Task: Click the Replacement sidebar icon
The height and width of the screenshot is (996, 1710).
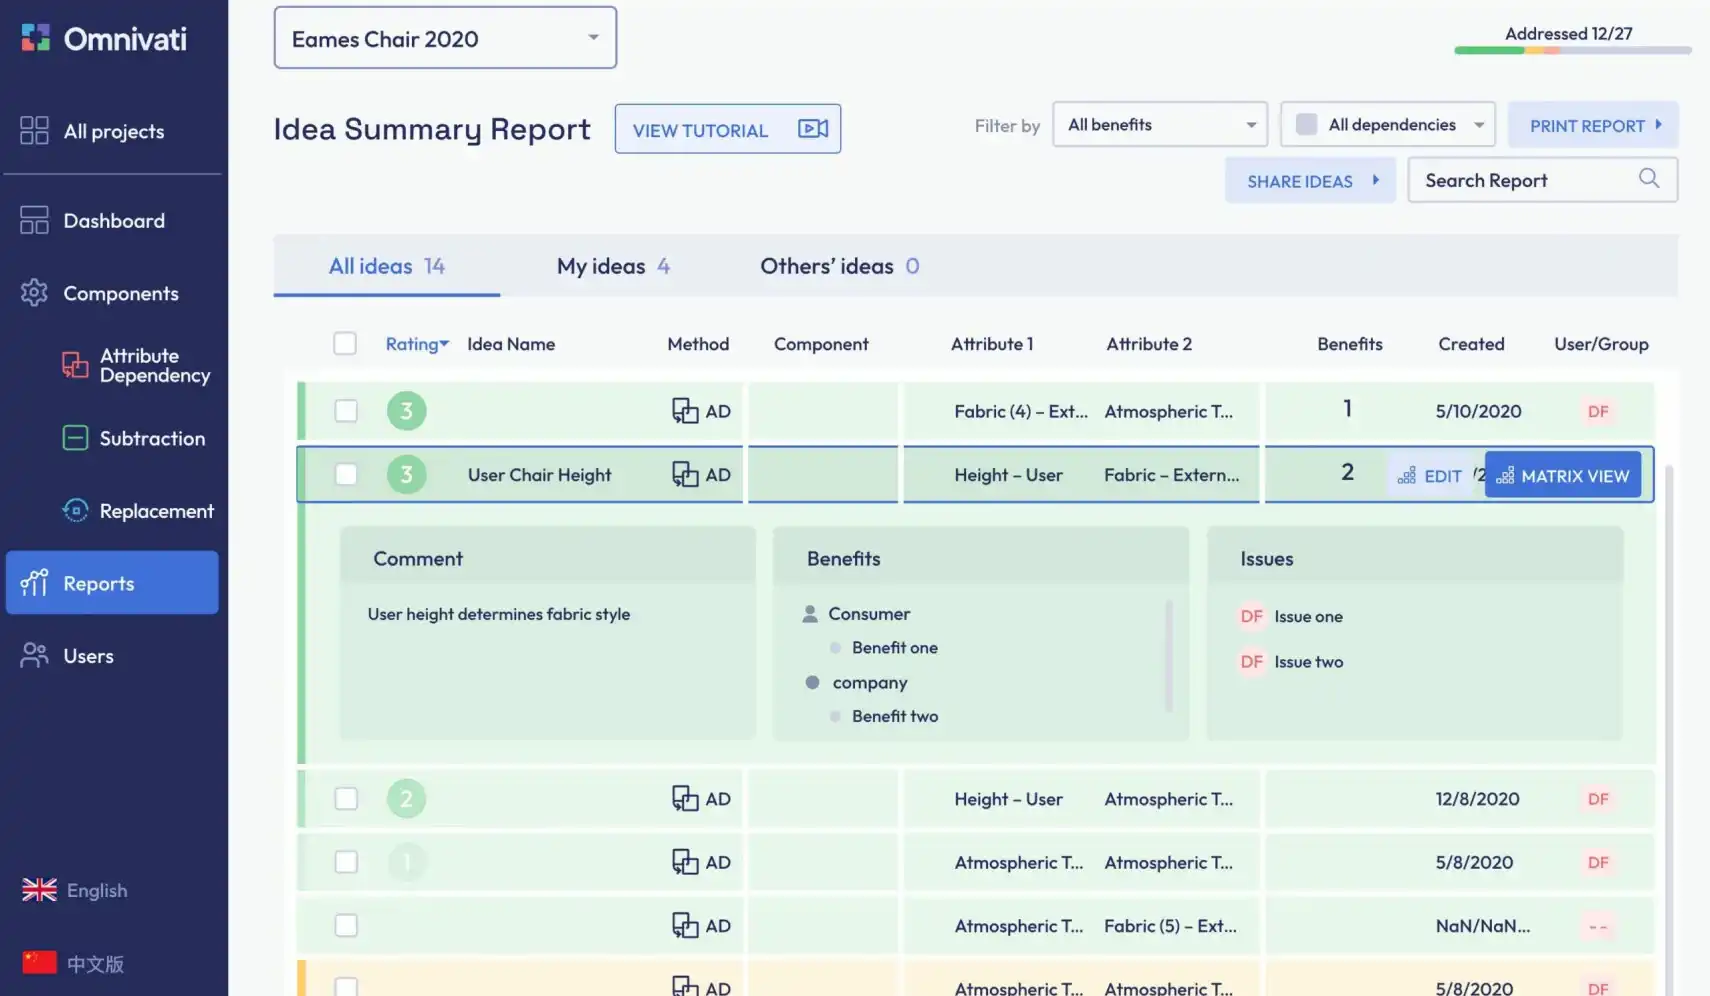Action: (75, 510)
